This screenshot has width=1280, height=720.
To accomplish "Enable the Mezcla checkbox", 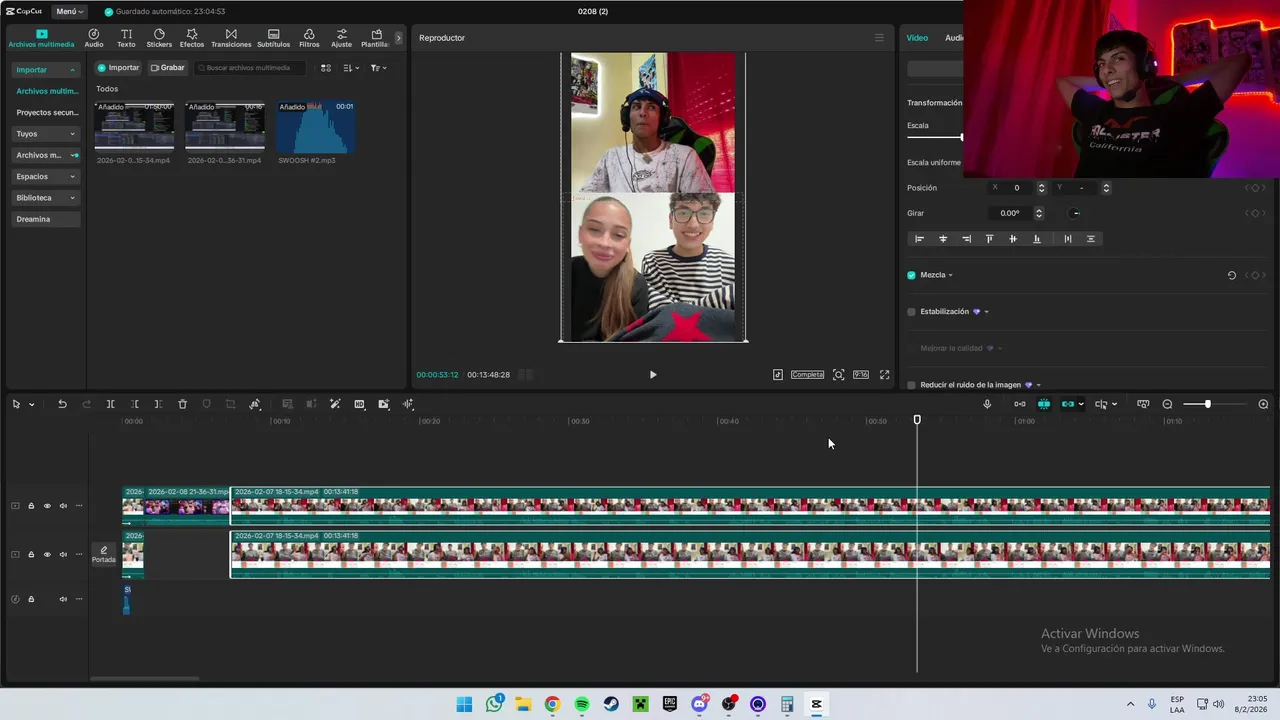I will coord(911,275).
